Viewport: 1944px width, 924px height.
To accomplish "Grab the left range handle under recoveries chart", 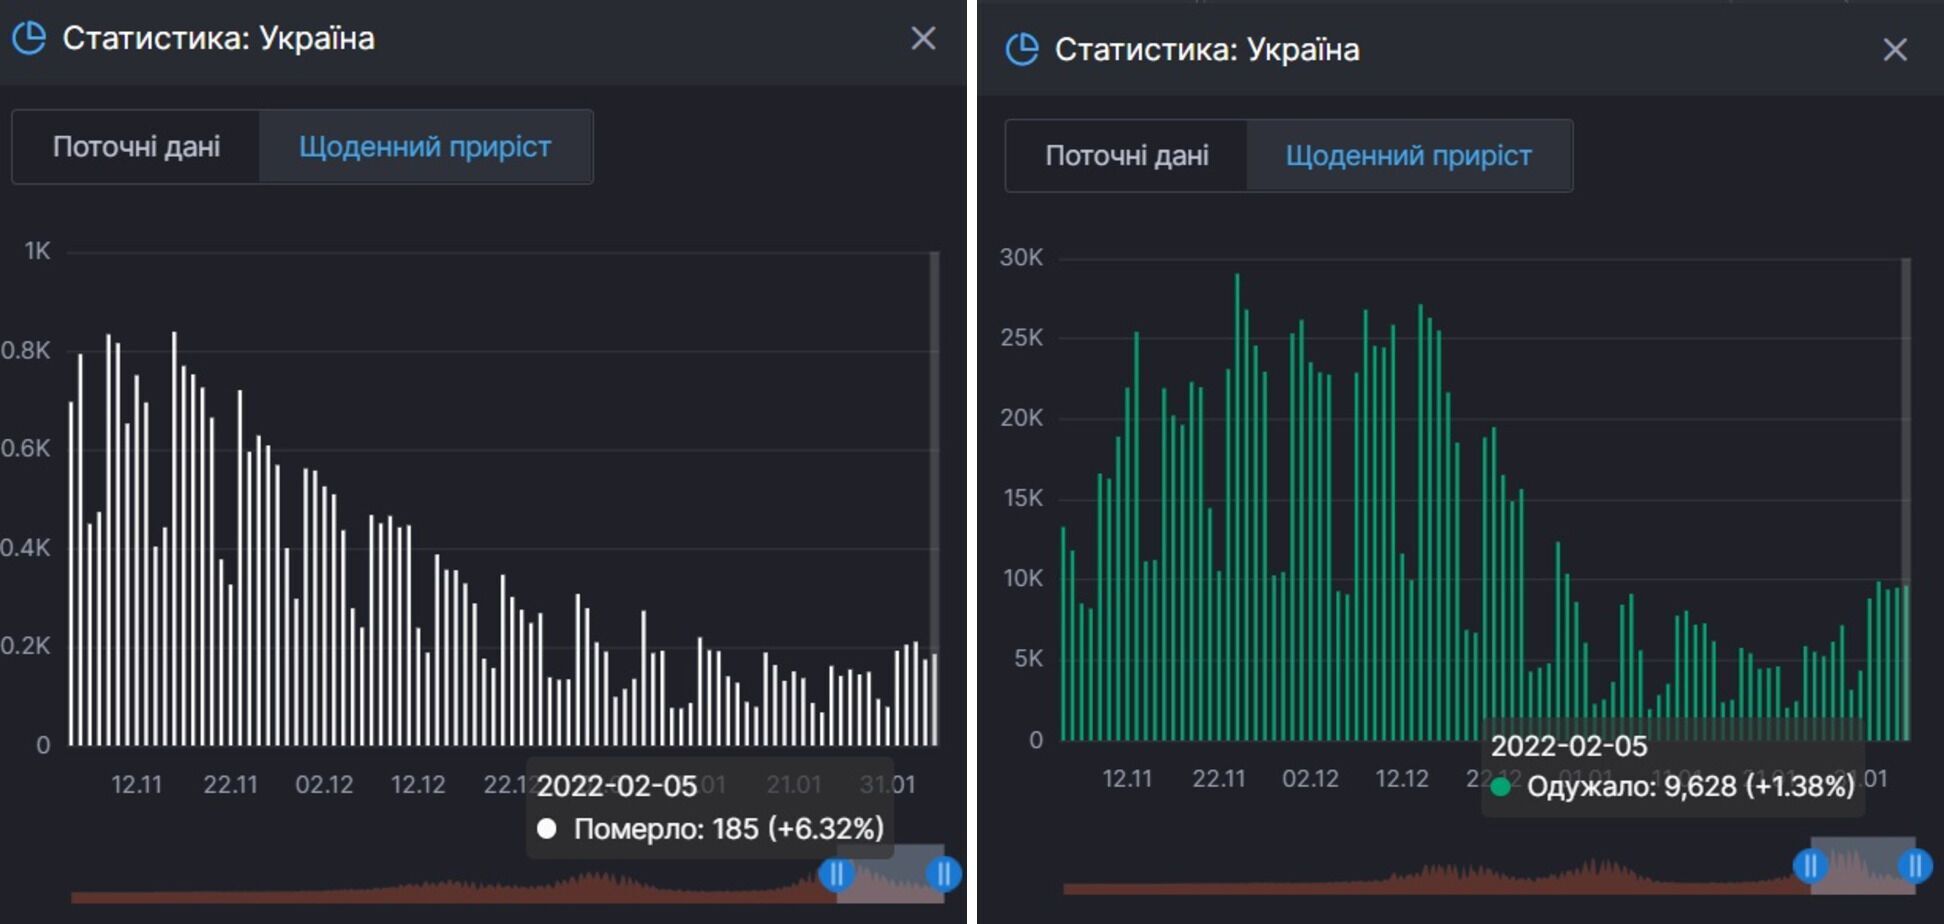I will [1810, 865].
